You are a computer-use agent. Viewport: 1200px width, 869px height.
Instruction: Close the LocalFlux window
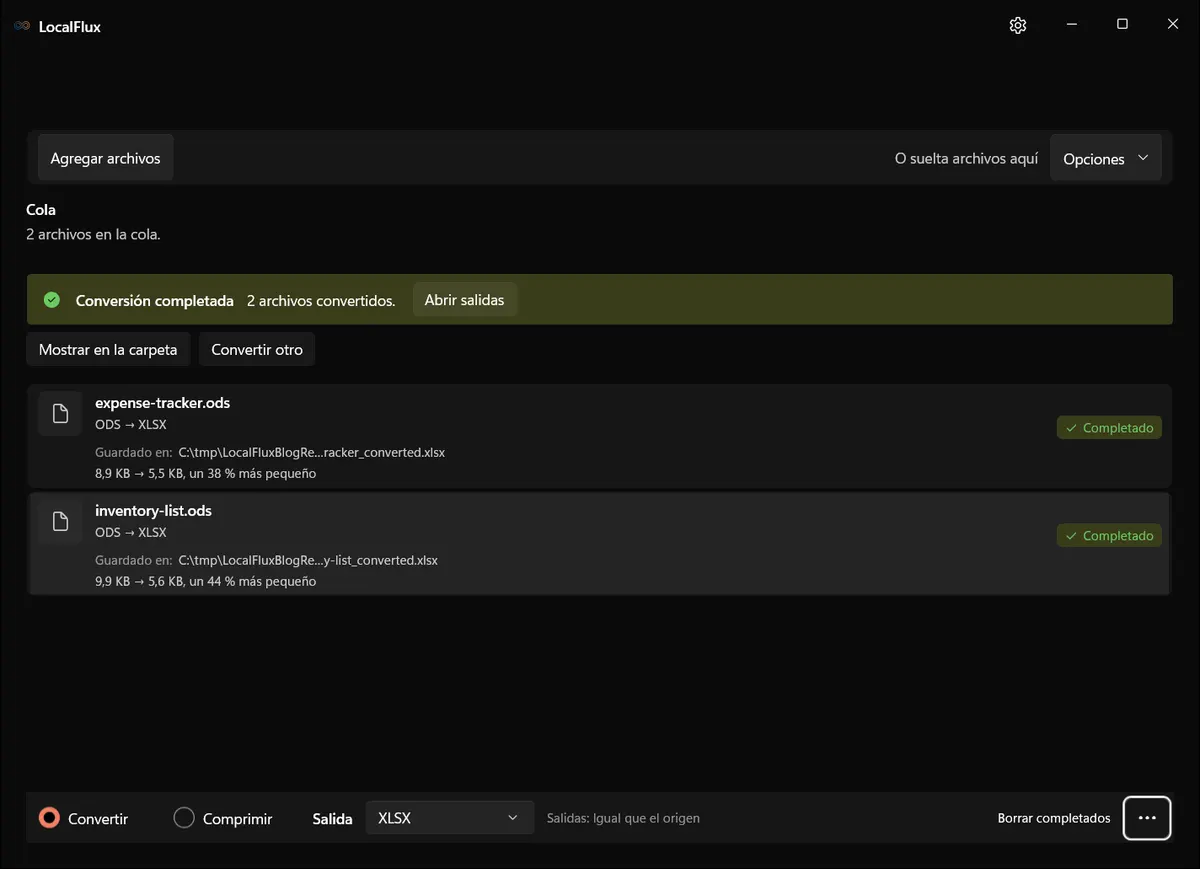(x=1173, y=25)
